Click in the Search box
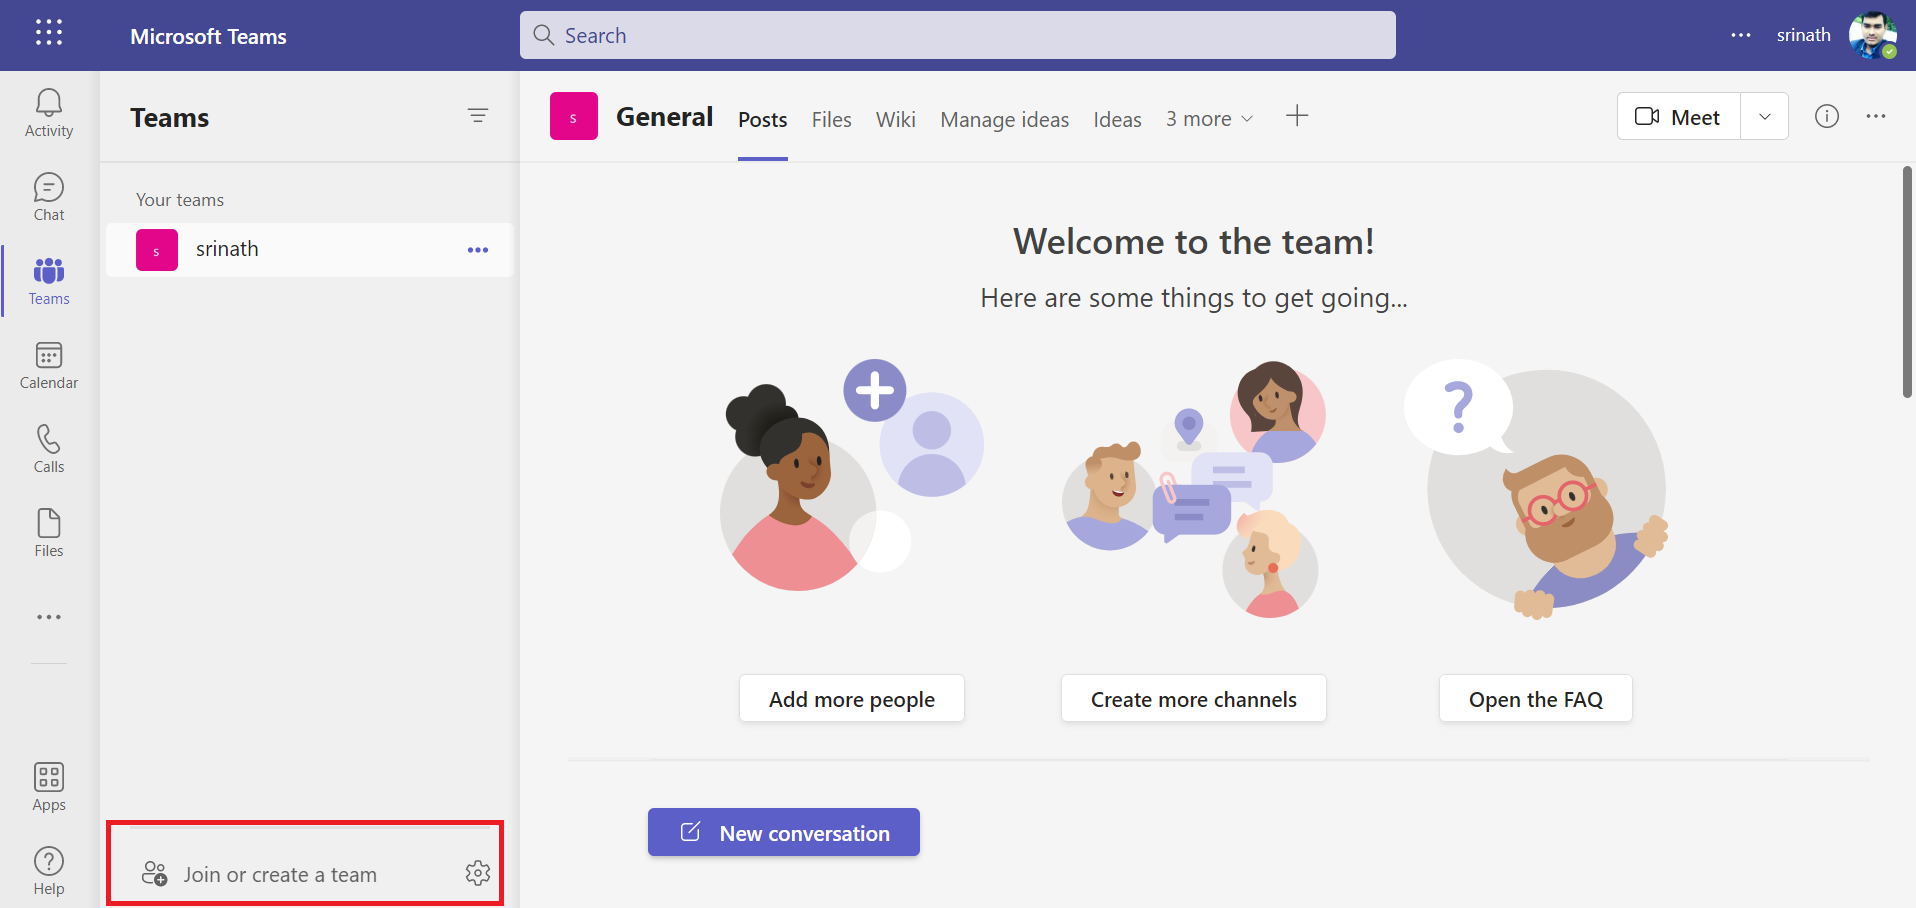This screenshot has height=908, width=1916. click(x=957, y=35)
